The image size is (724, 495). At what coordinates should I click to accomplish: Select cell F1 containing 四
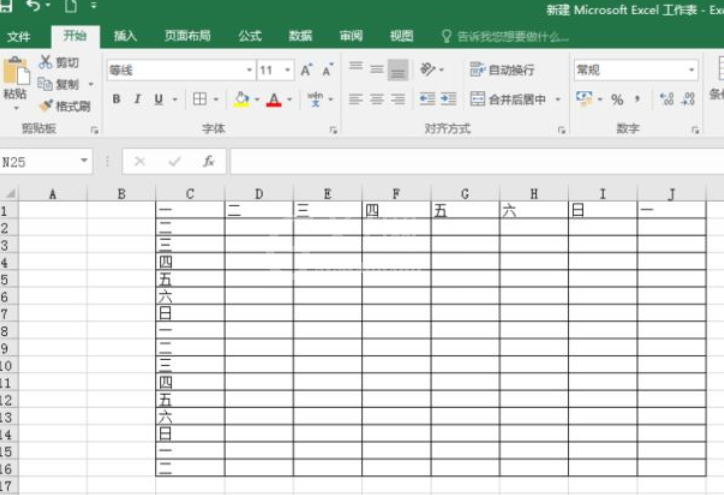click(x=396, y=210)
